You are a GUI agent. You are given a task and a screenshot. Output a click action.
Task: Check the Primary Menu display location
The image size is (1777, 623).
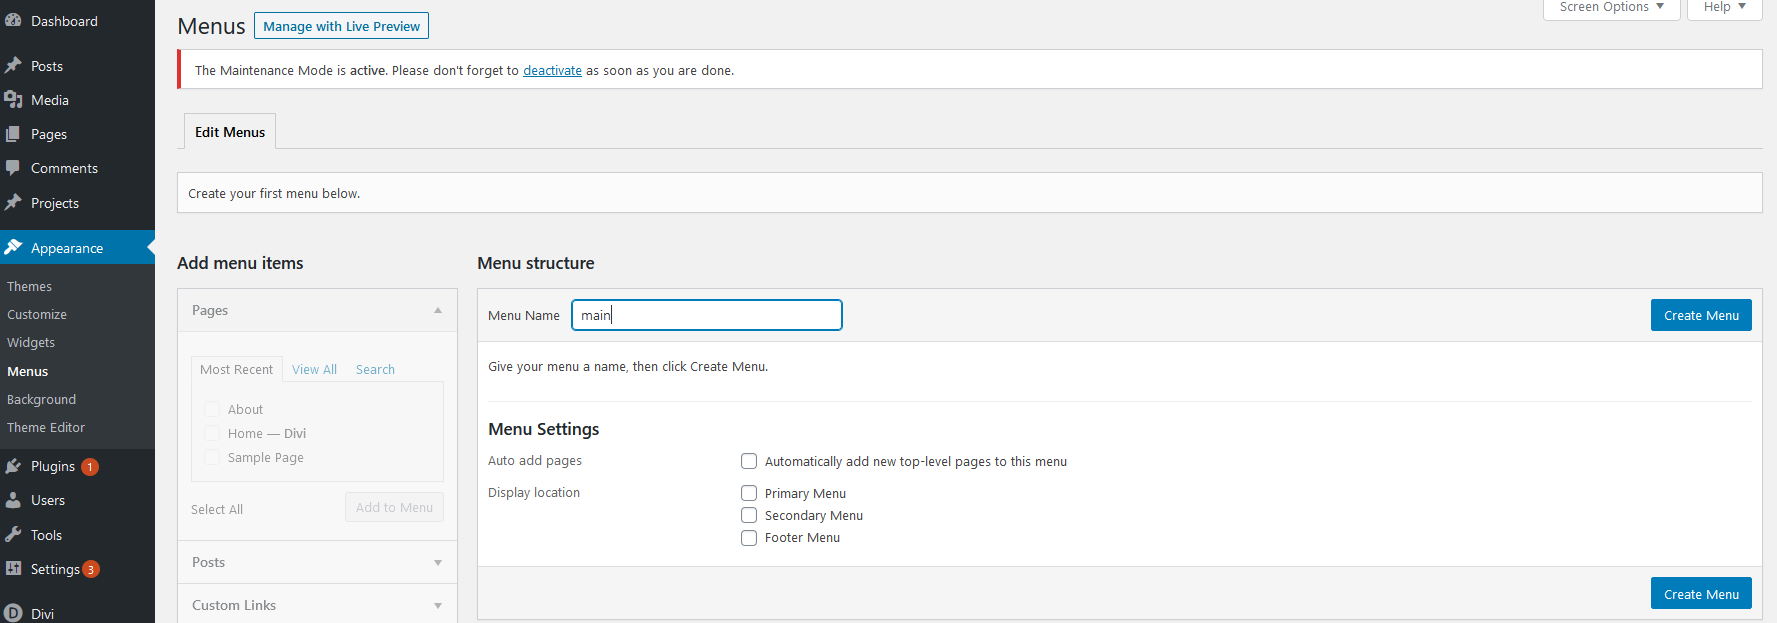pos(749,493)
